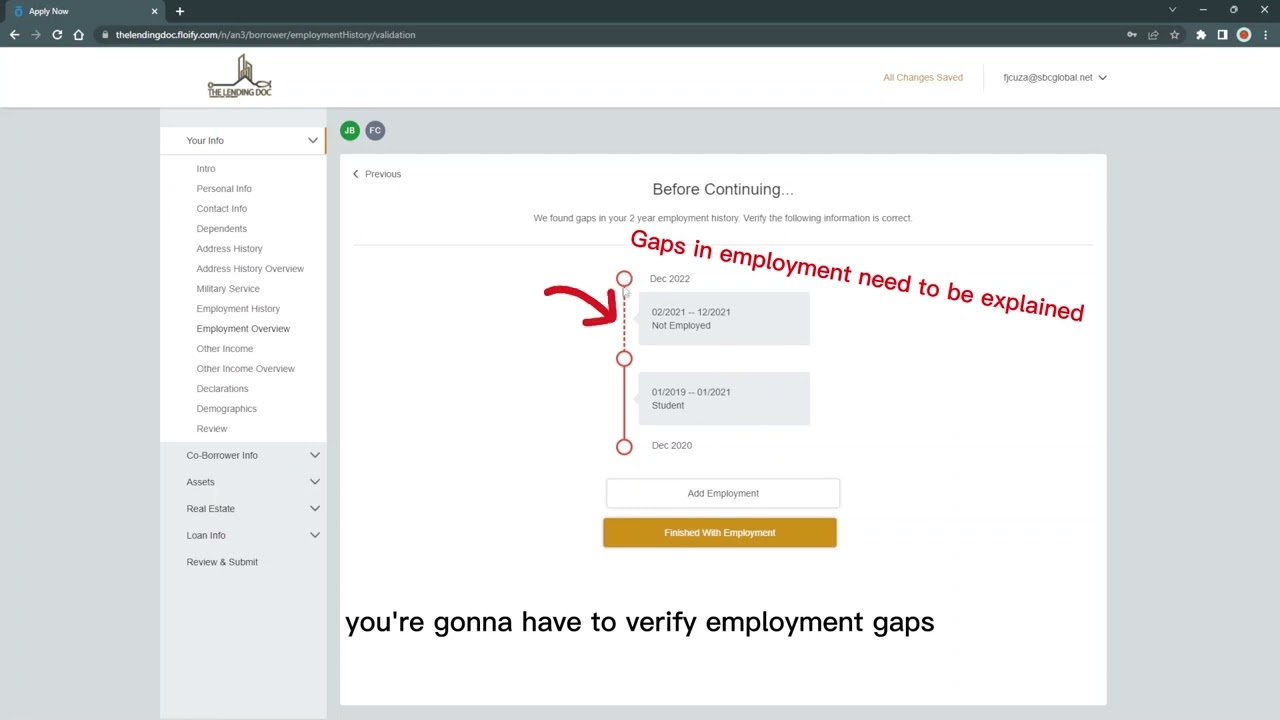Open the browser home page

point(79,34)
